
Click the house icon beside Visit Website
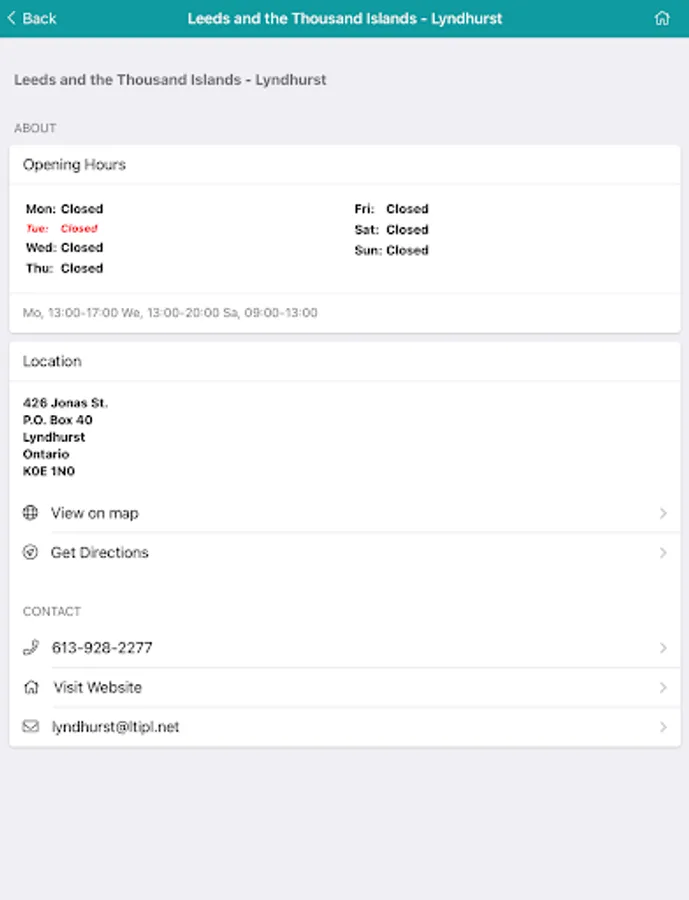click(x=30, y=687)
